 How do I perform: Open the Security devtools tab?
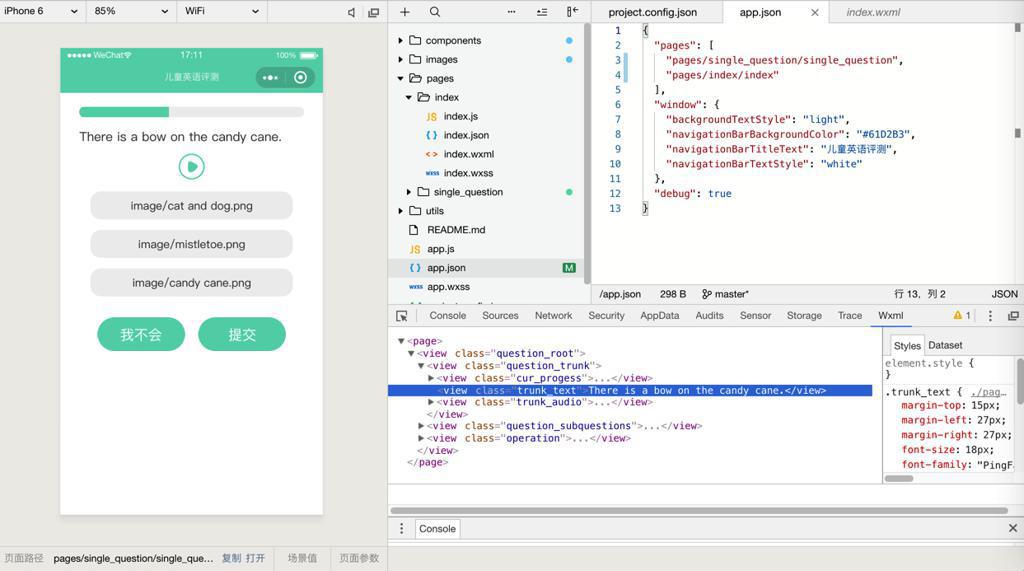(x=606, y=316)
